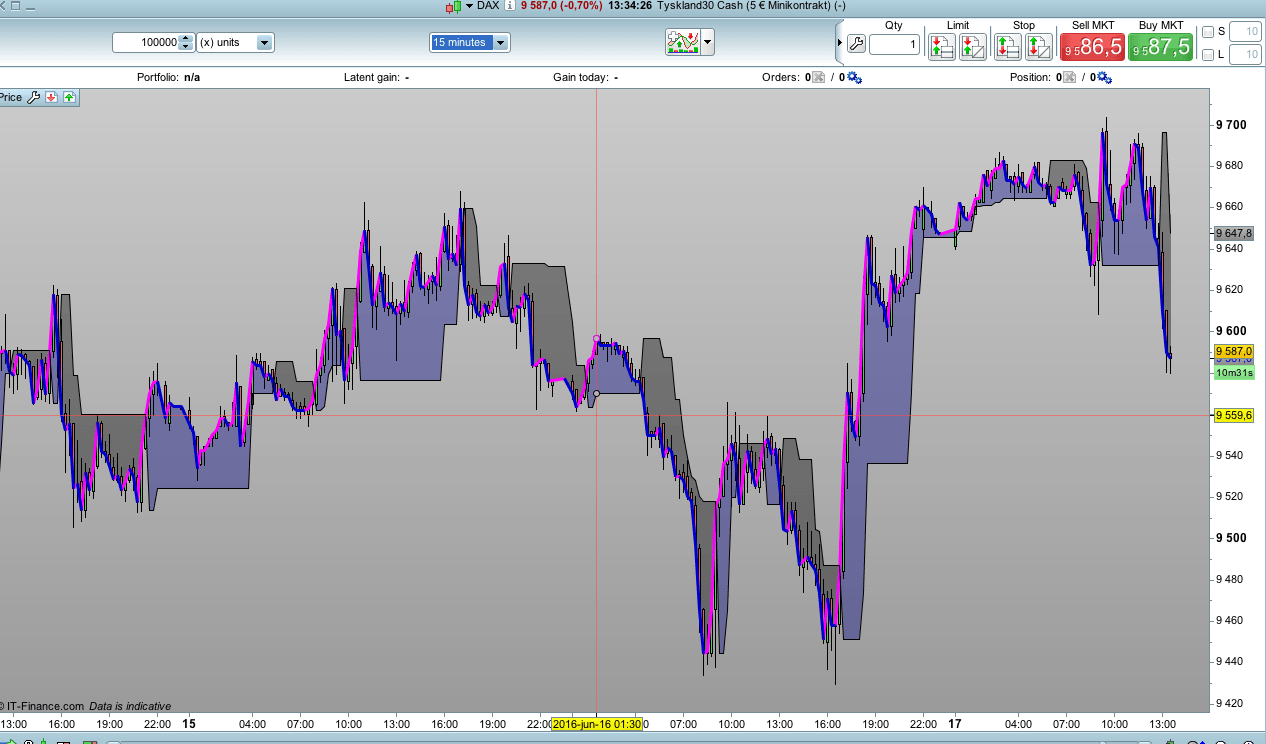This screenshot has width=1266, height=744.
Task: Click the Position: 0 label
Action: (1035, 77)
